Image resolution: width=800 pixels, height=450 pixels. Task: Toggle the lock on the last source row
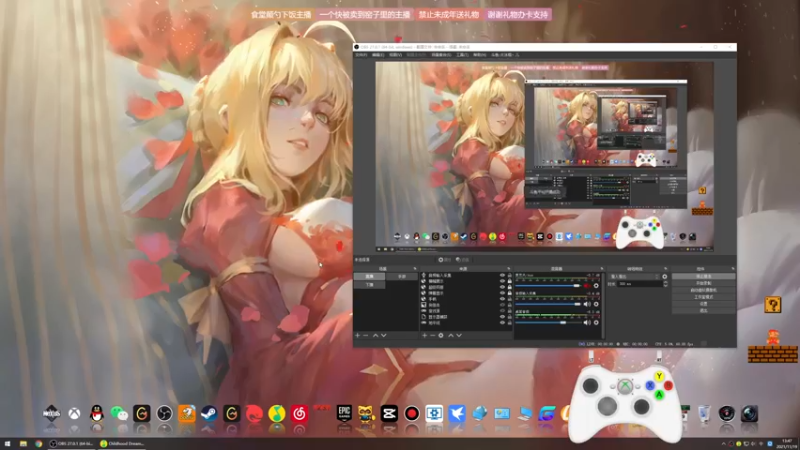(510, 322)
